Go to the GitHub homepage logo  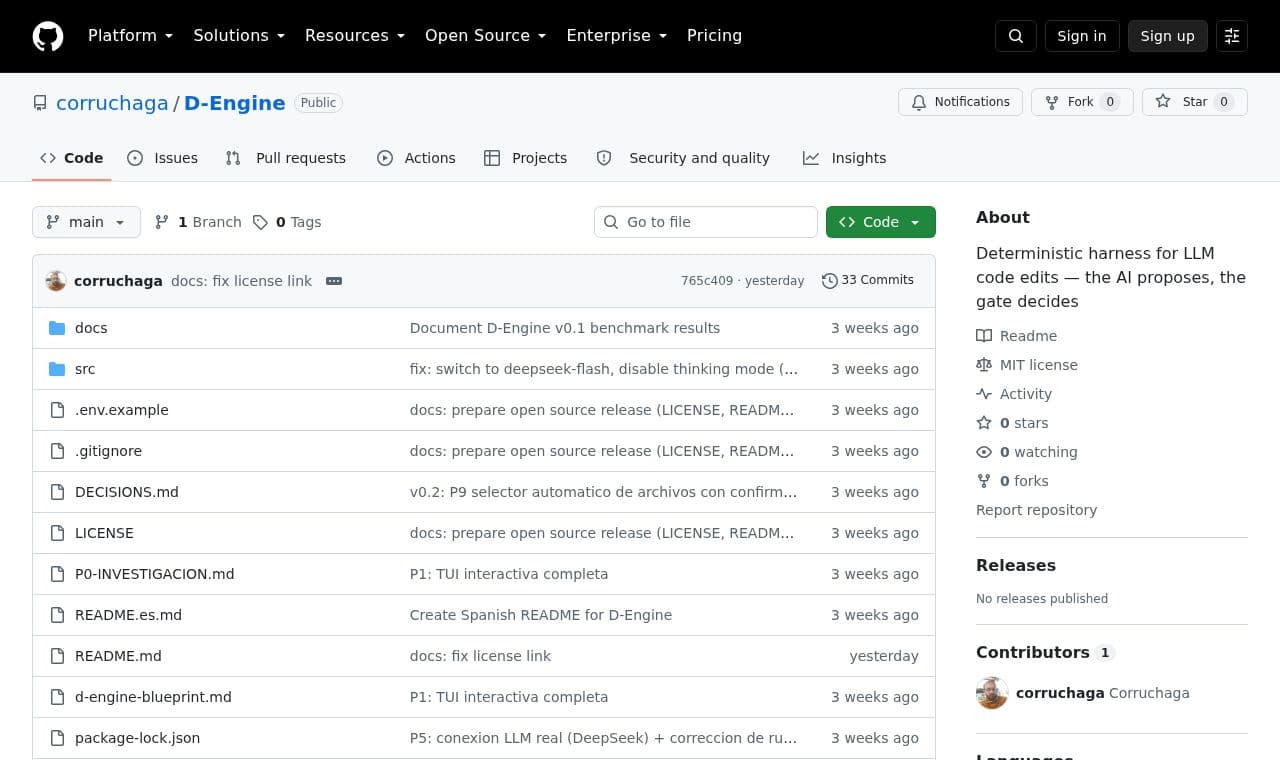tap(48, 36)
